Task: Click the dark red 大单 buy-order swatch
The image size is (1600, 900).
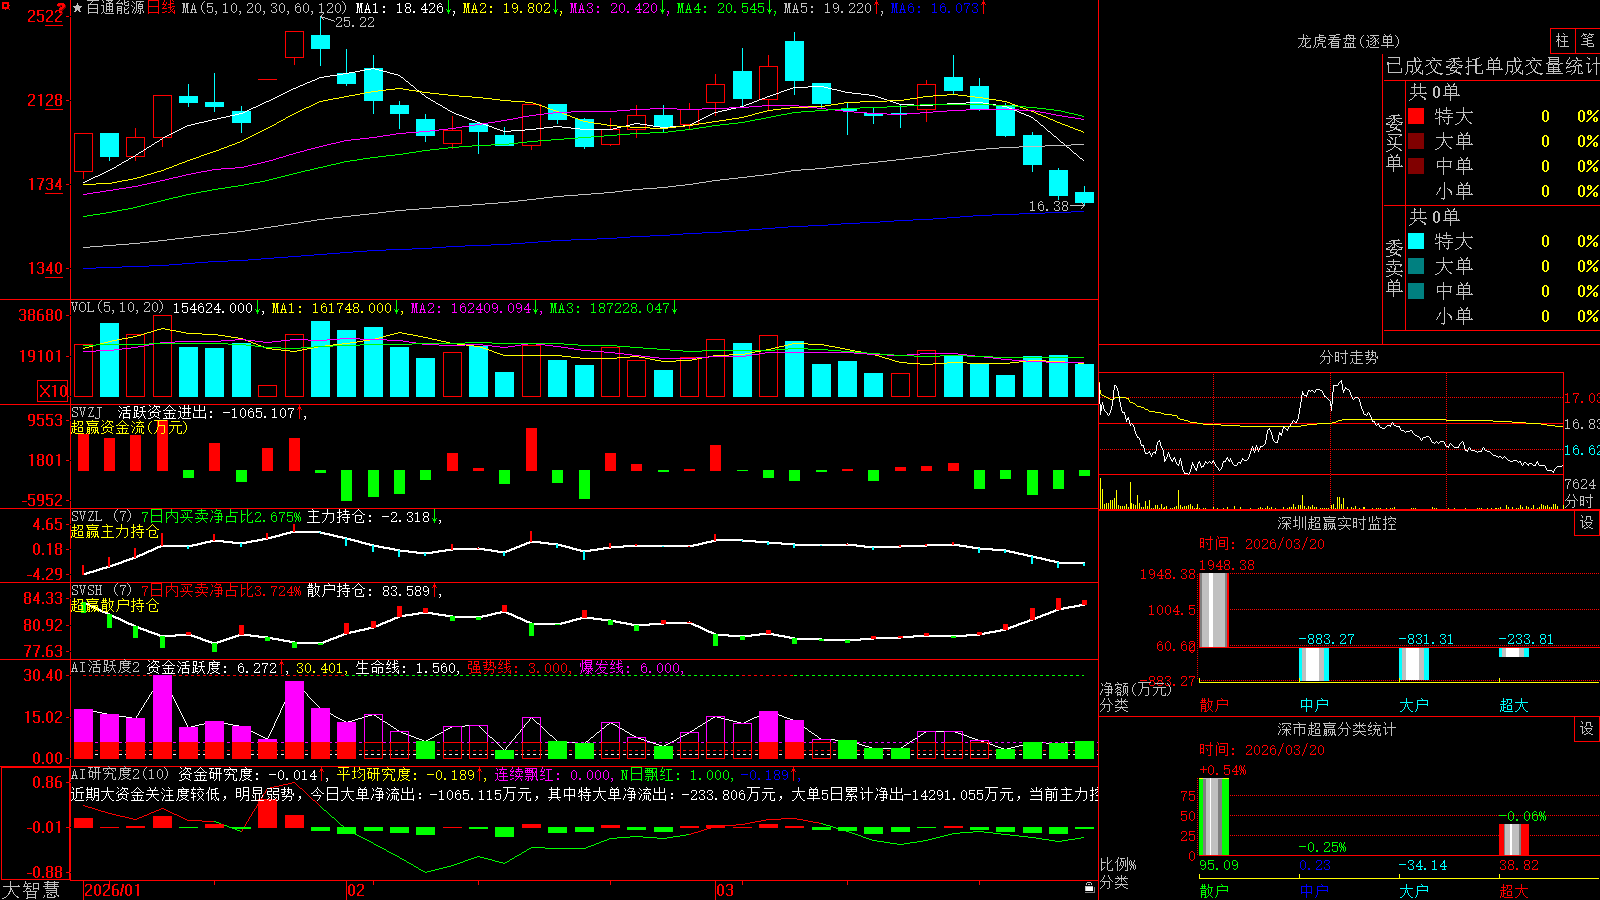Action: 1416,141
